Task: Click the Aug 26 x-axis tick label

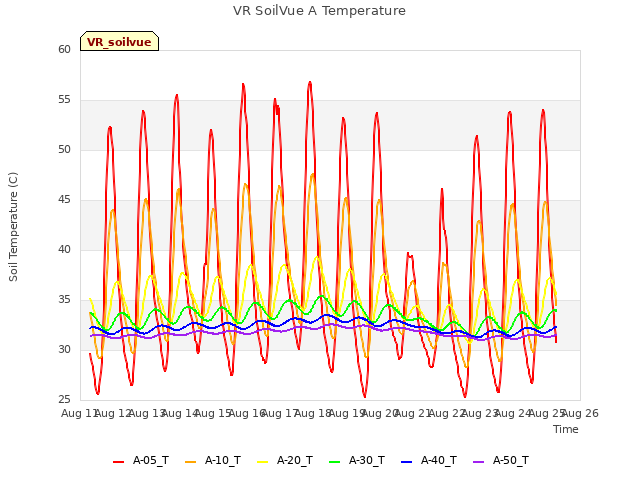Action: 580,413
